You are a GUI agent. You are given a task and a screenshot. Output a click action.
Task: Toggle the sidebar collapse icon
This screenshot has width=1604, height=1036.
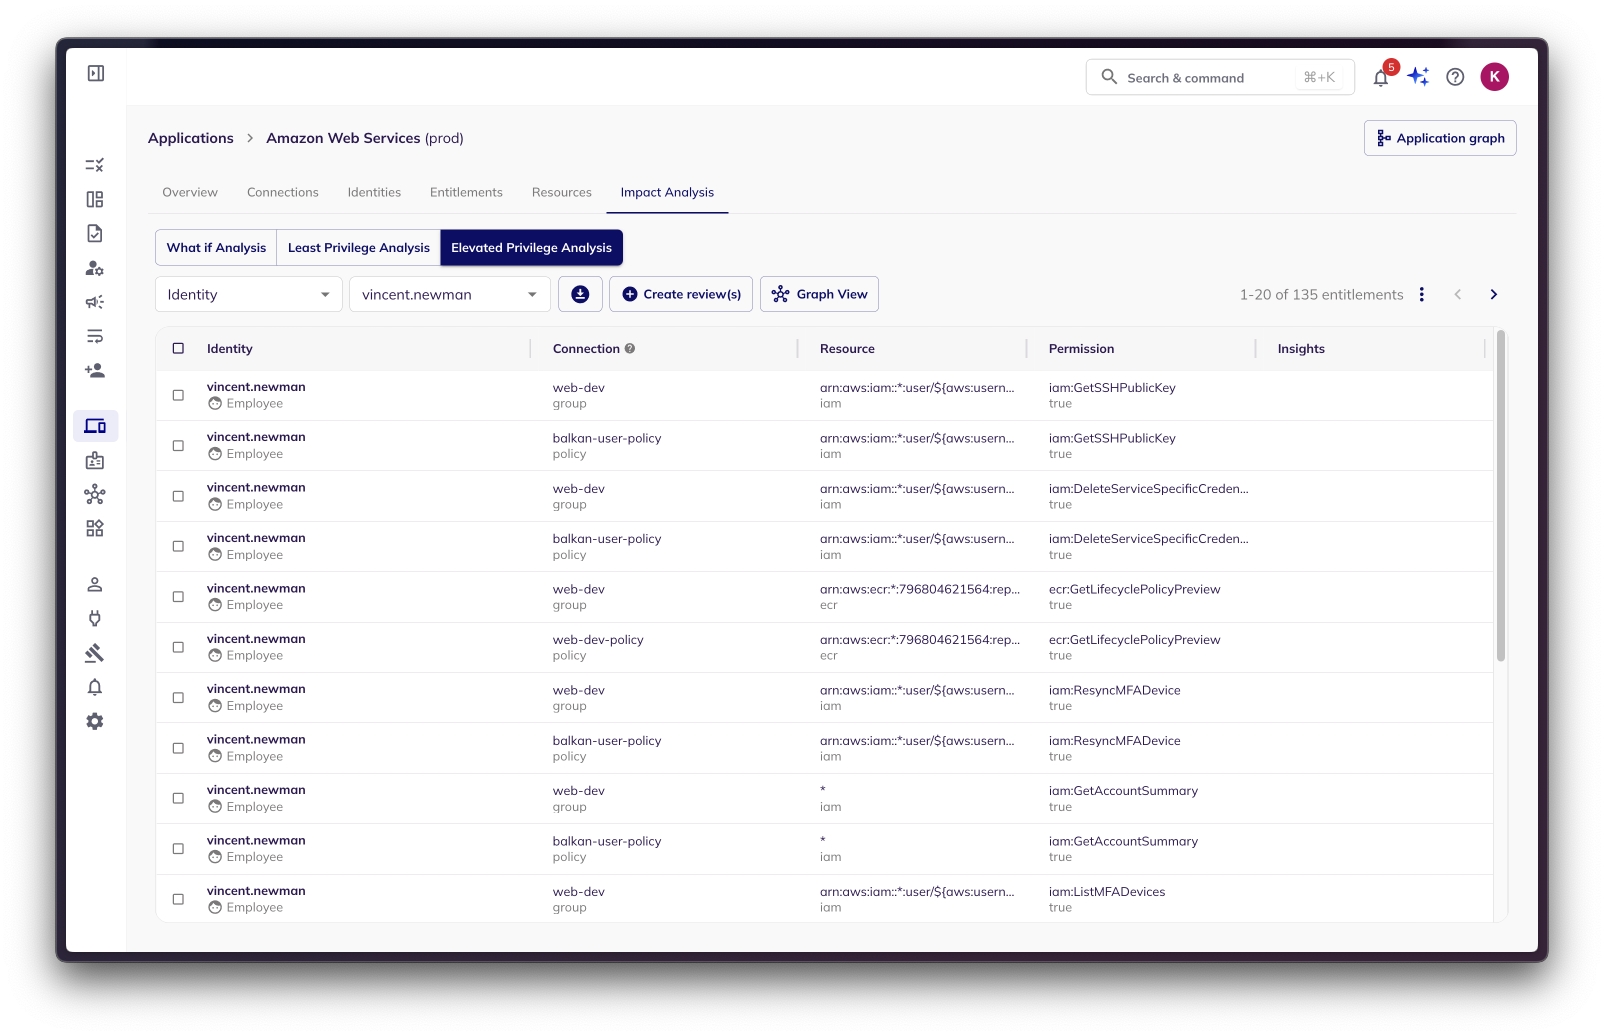click(x=96, y=73)
